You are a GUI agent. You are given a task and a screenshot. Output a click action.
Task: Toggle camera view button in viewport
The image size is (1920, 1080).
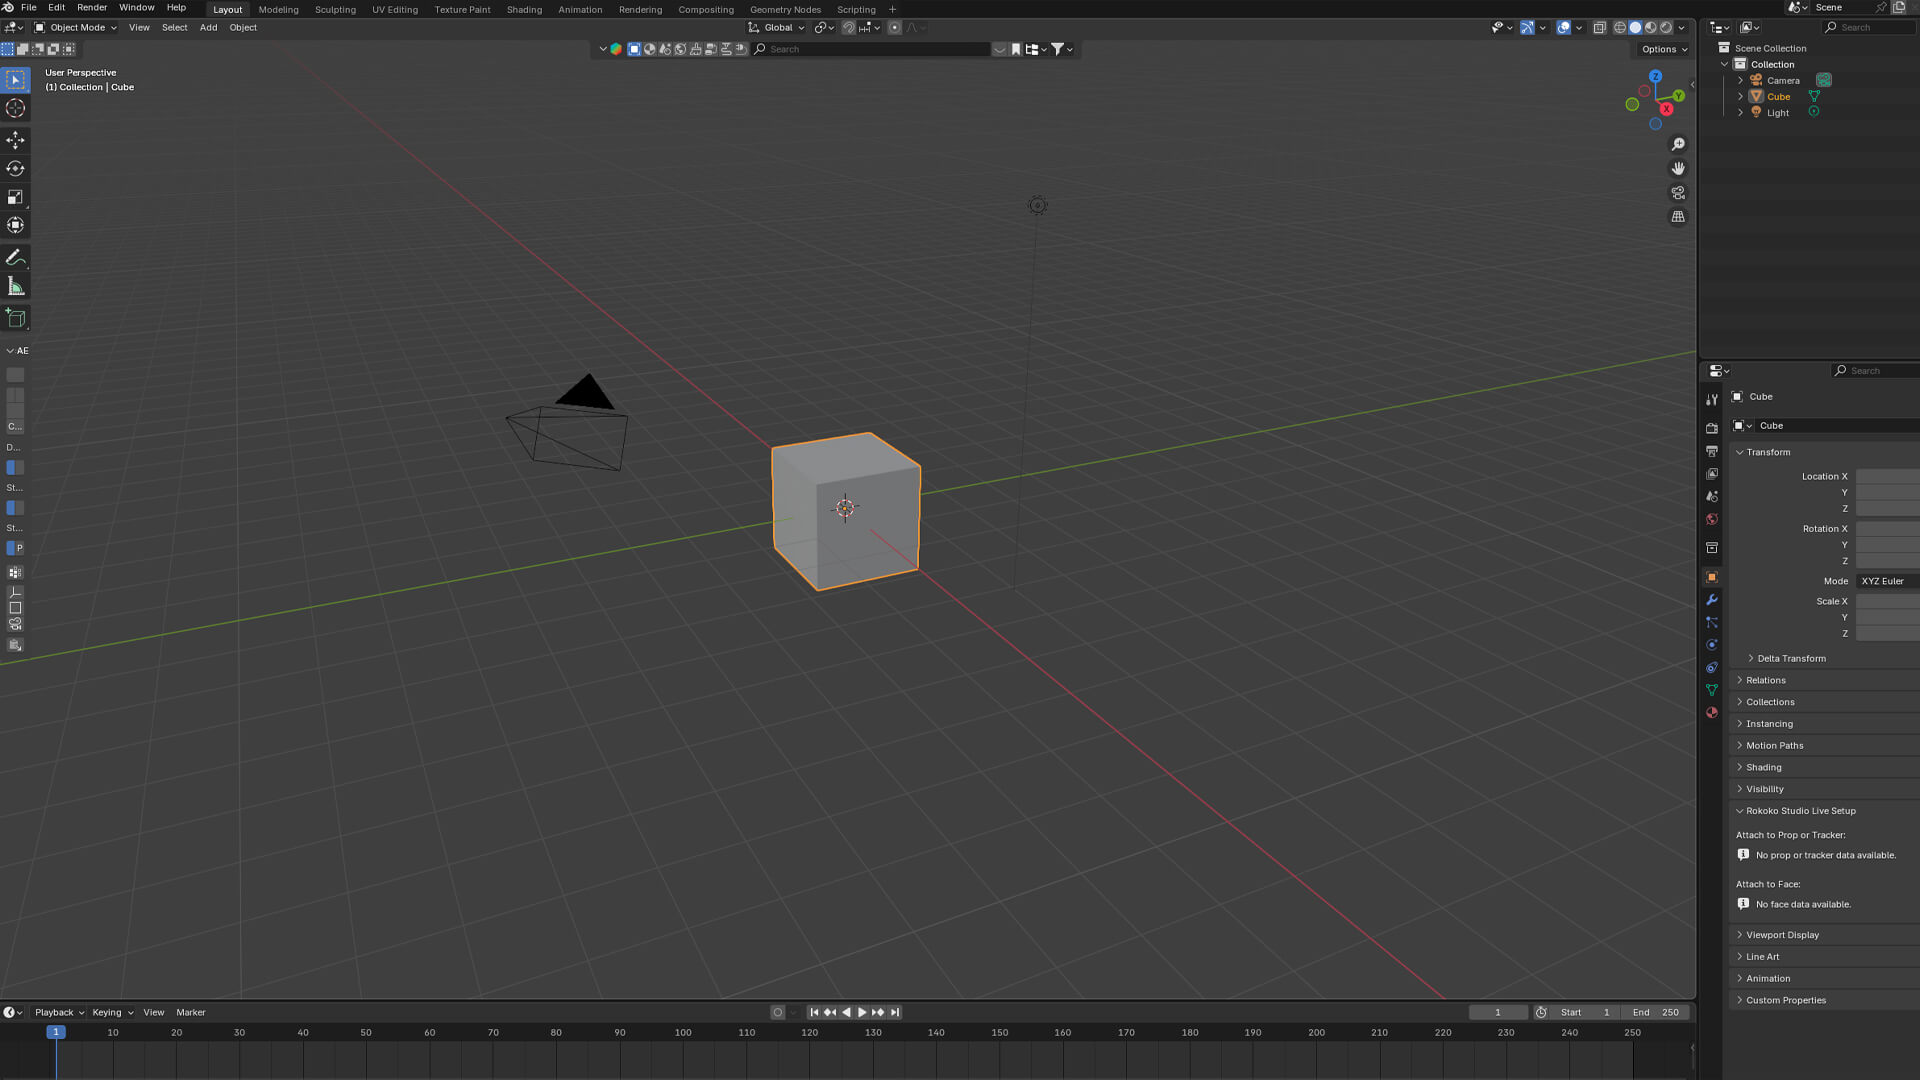point(1678,193)
